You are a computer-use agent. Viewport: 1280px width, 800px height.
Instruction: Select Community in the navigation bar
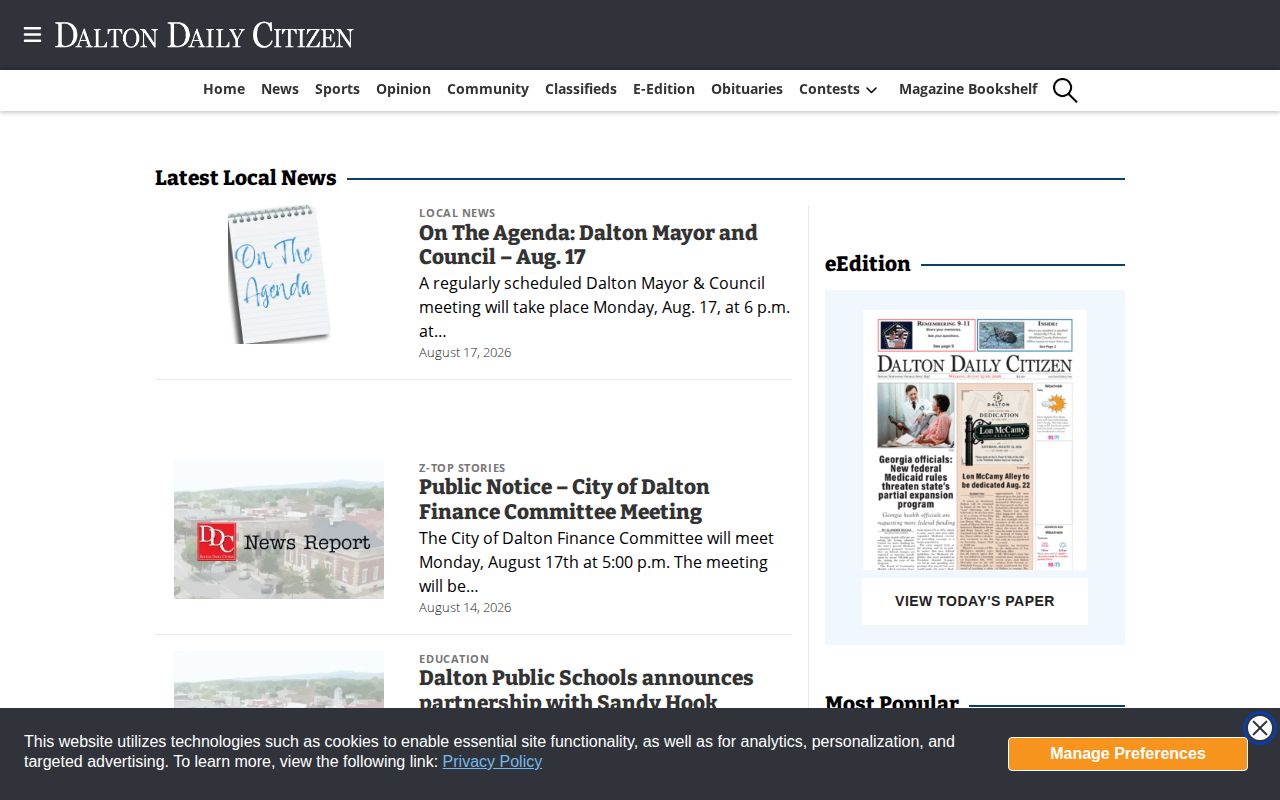[x=488, y=89]
